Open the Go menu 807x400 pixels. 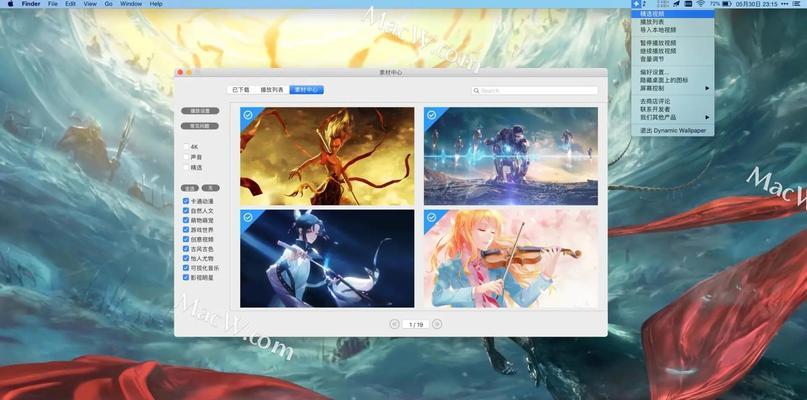pyautogui.click(x=109, y=4)
